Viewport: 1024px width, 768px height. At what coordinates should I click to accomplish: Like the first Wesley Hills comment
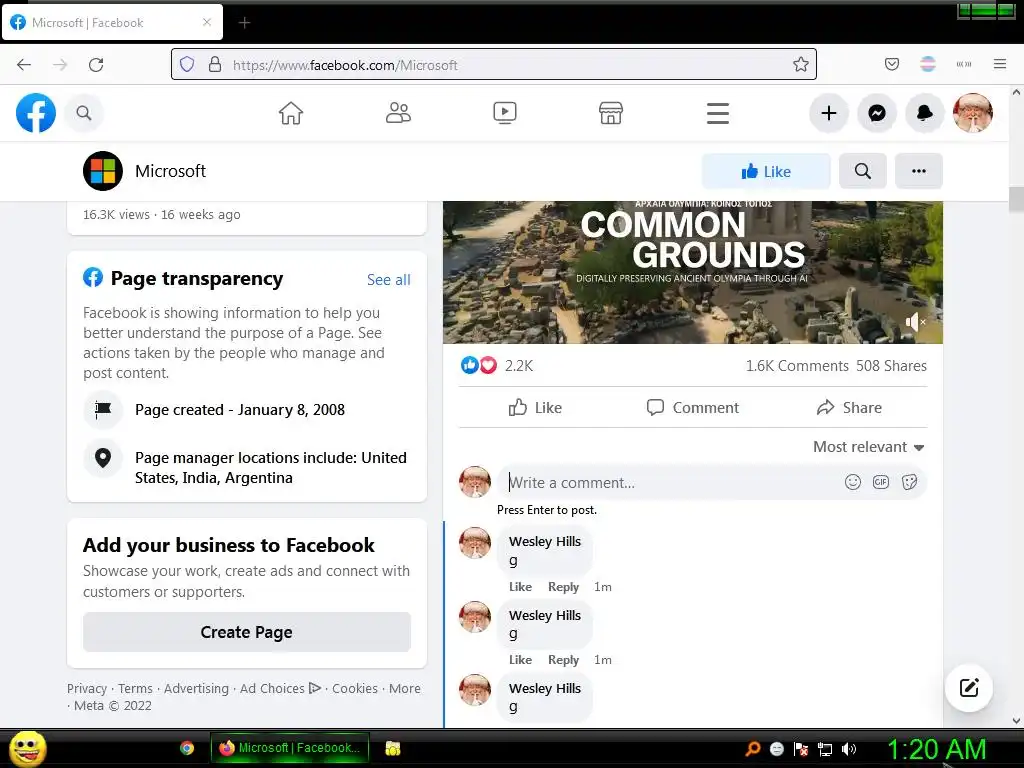tap(520, 586)
